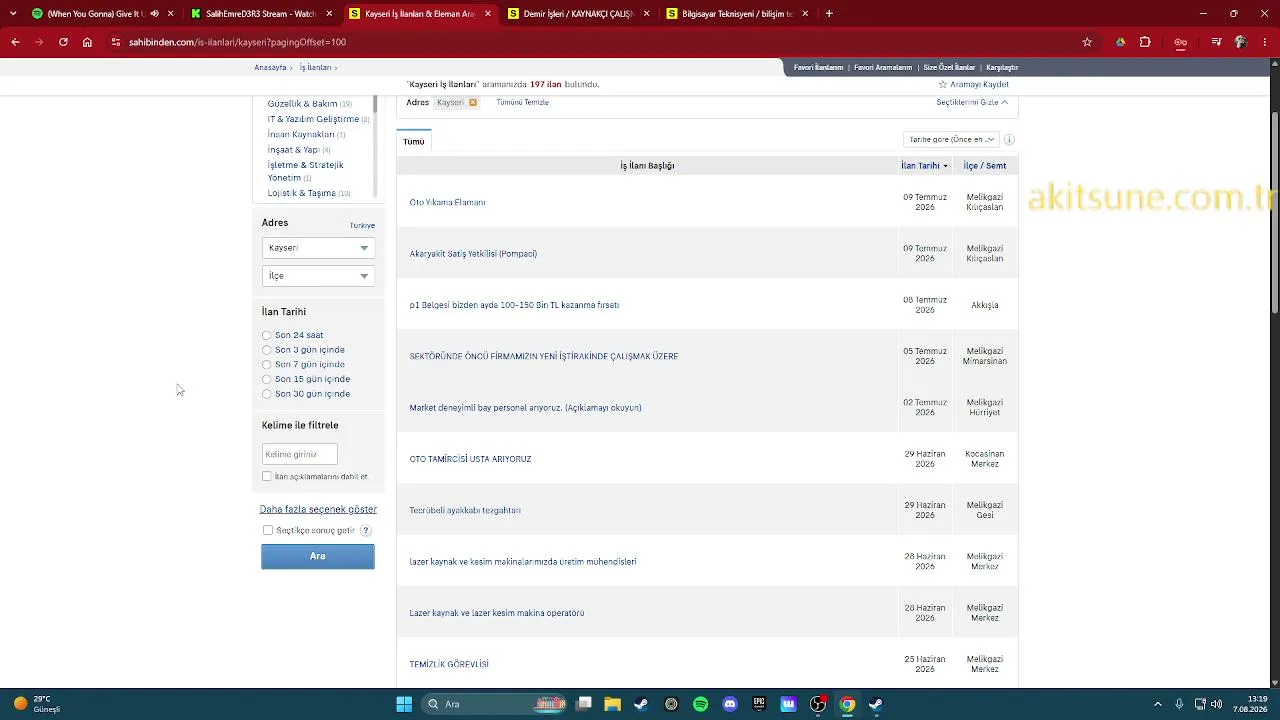Go back using the browser back arrow
Viewport: 1280px width, 720px height.
tap(15, 42)
